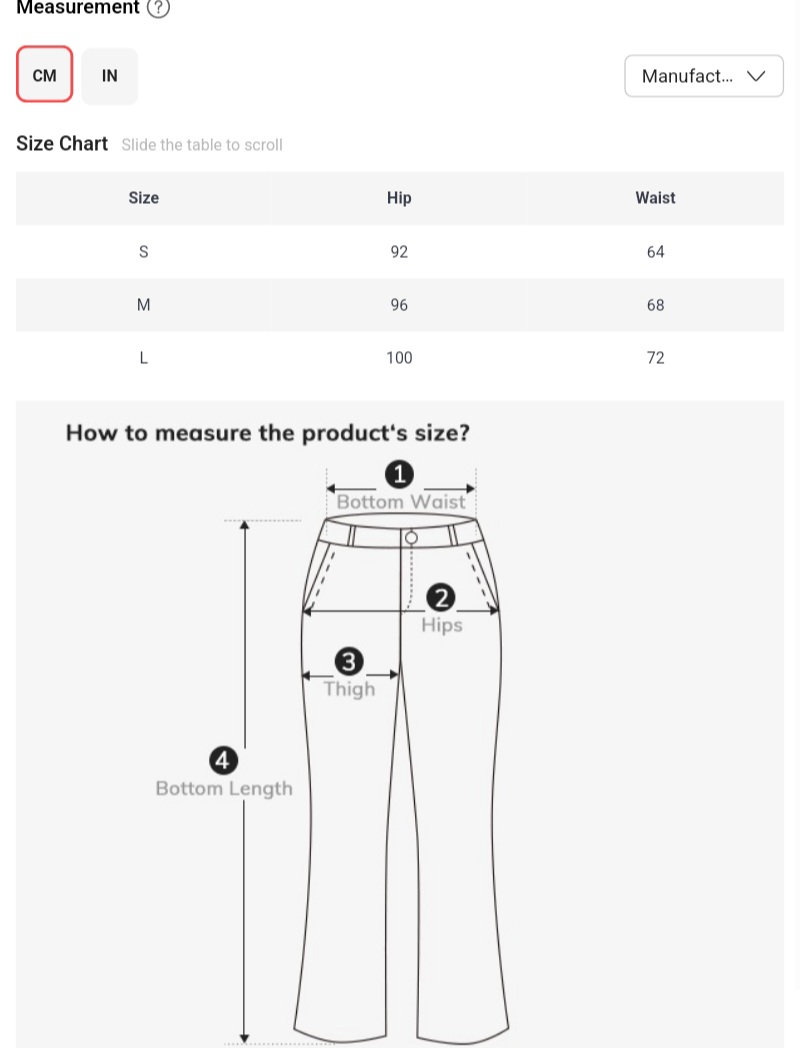The image size is (800, 1048).
Task: Select the S size row
Action: point(144,252)
